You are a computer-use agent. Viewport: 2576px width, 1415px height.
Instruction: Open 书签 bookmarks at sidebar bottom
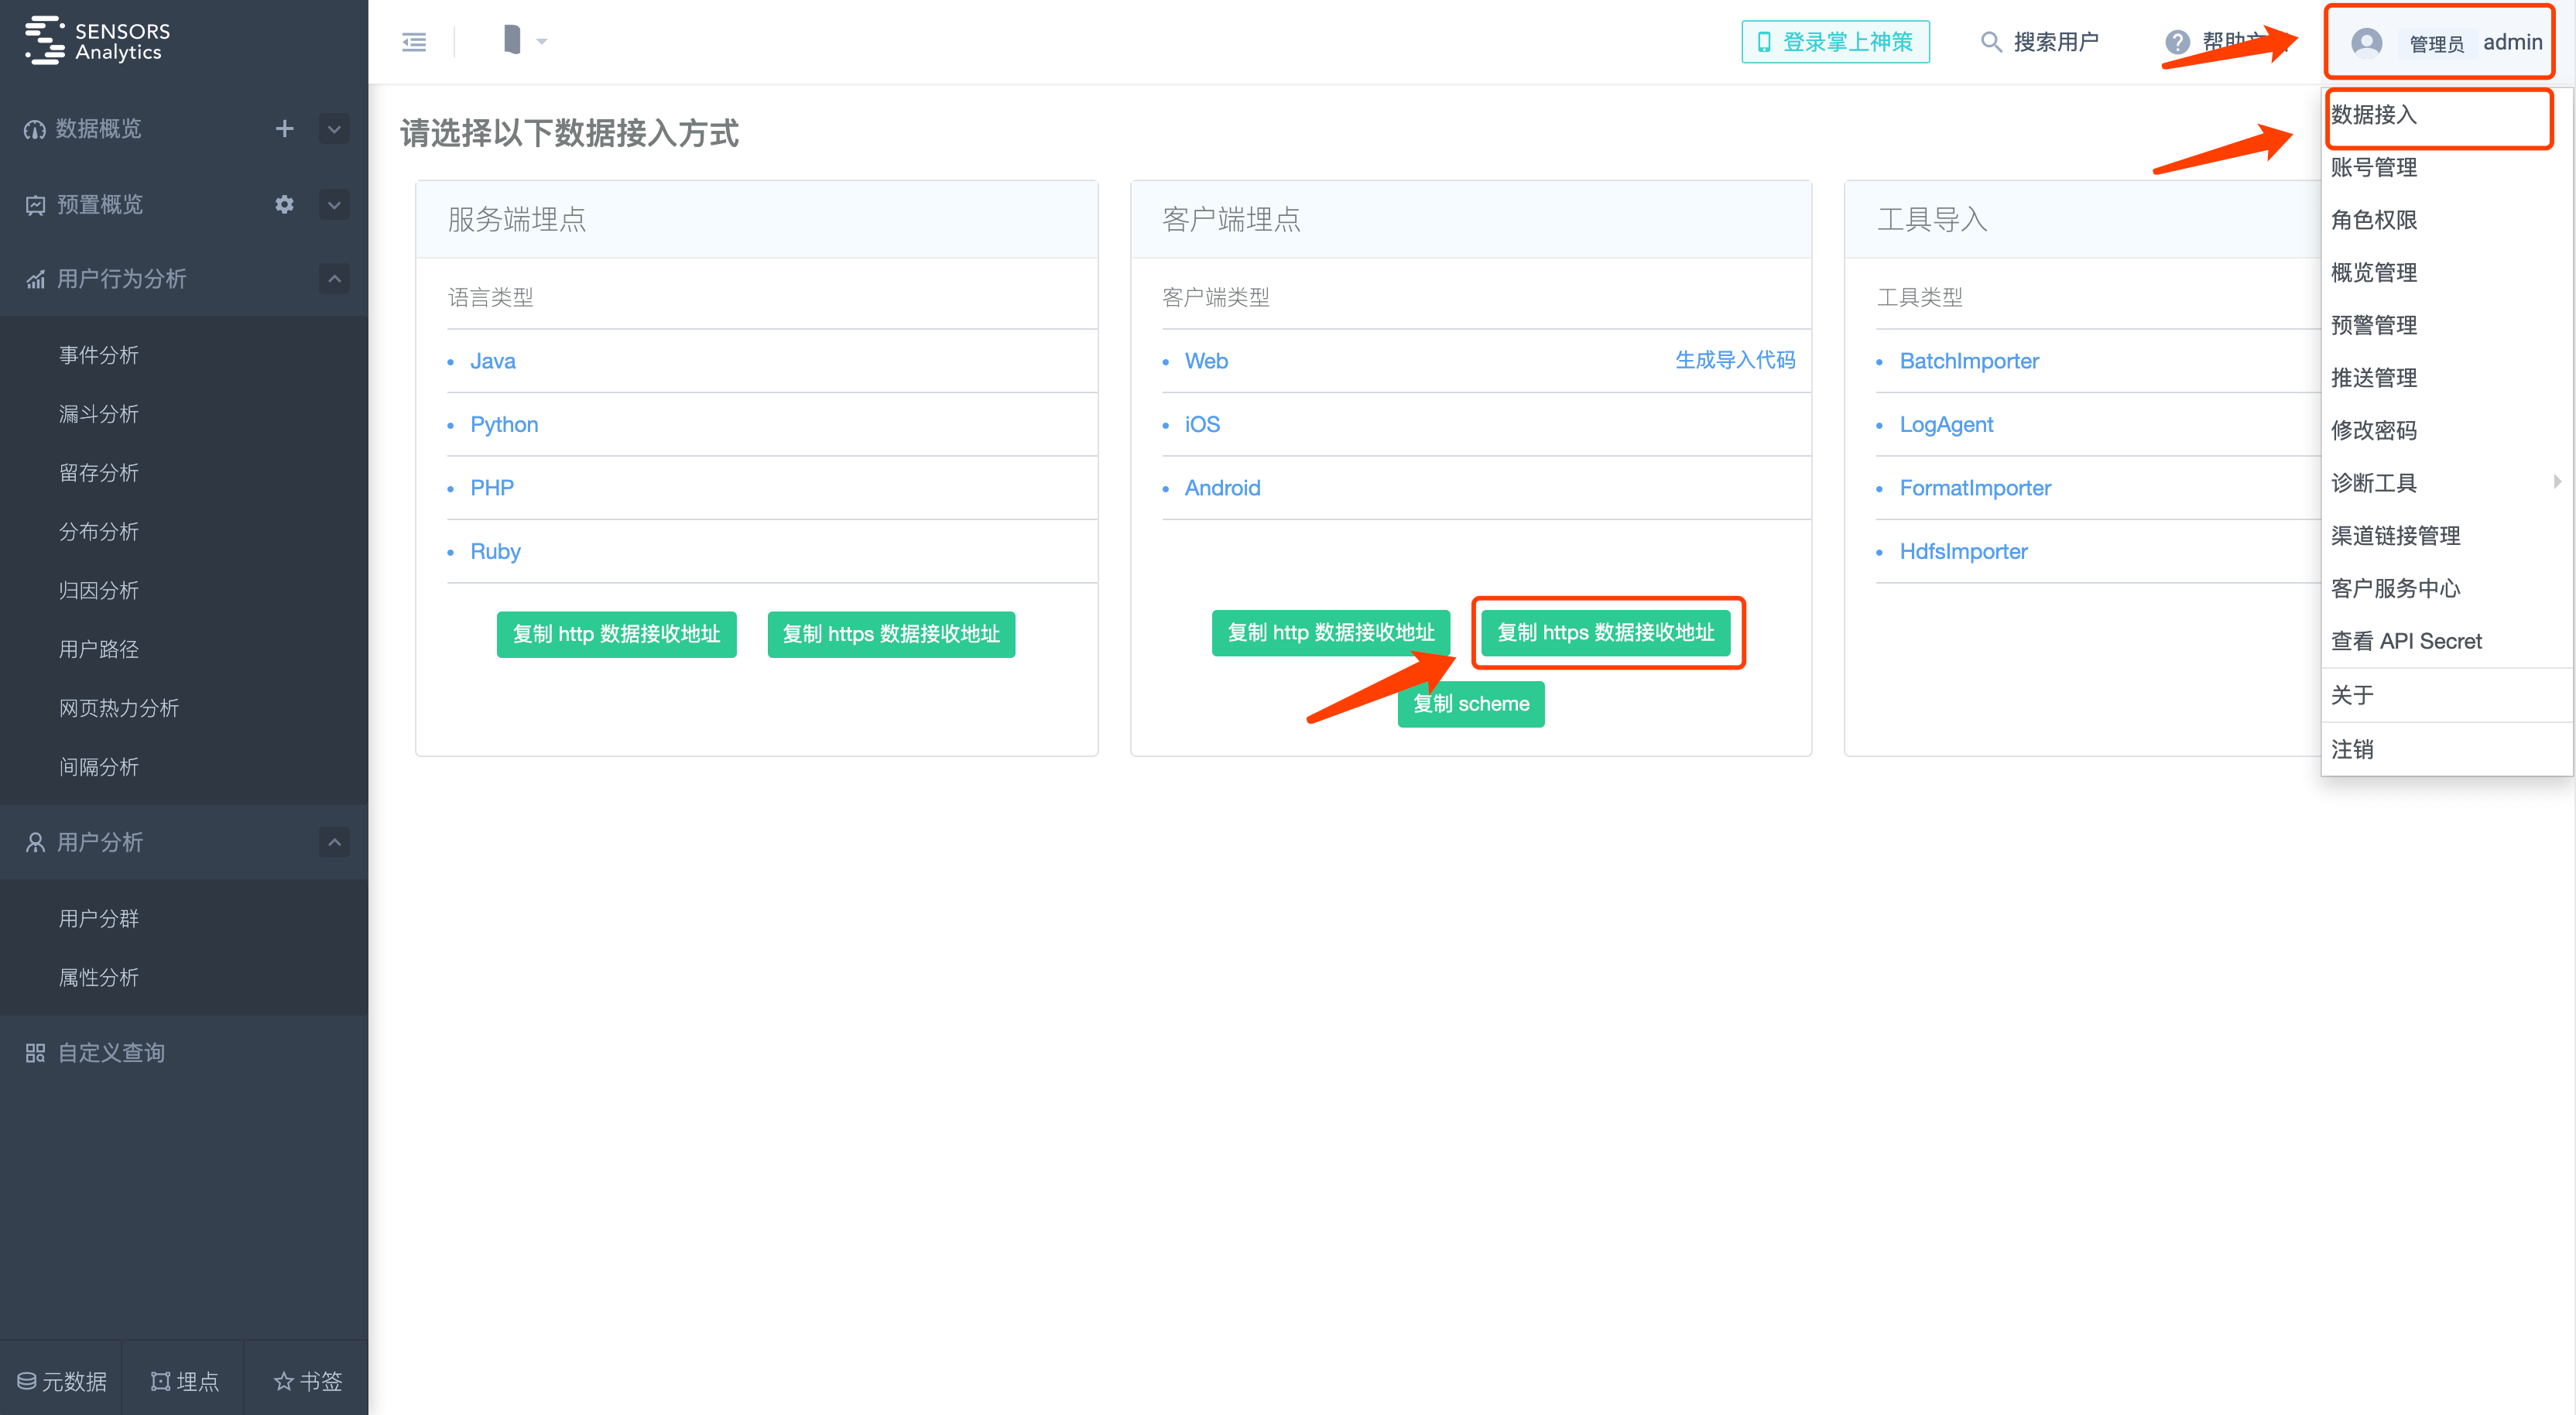307,1381
